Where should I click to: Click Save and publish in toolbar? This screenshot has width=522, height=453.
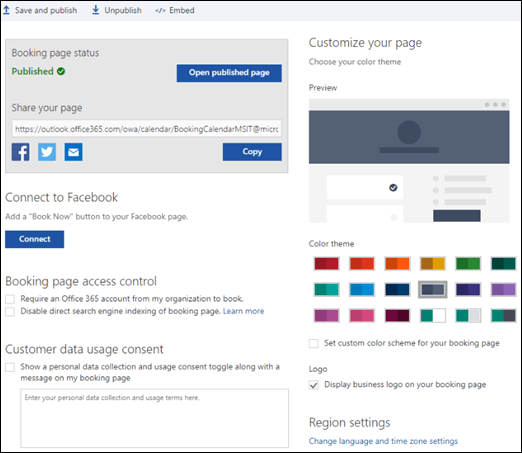pos(40,10)
